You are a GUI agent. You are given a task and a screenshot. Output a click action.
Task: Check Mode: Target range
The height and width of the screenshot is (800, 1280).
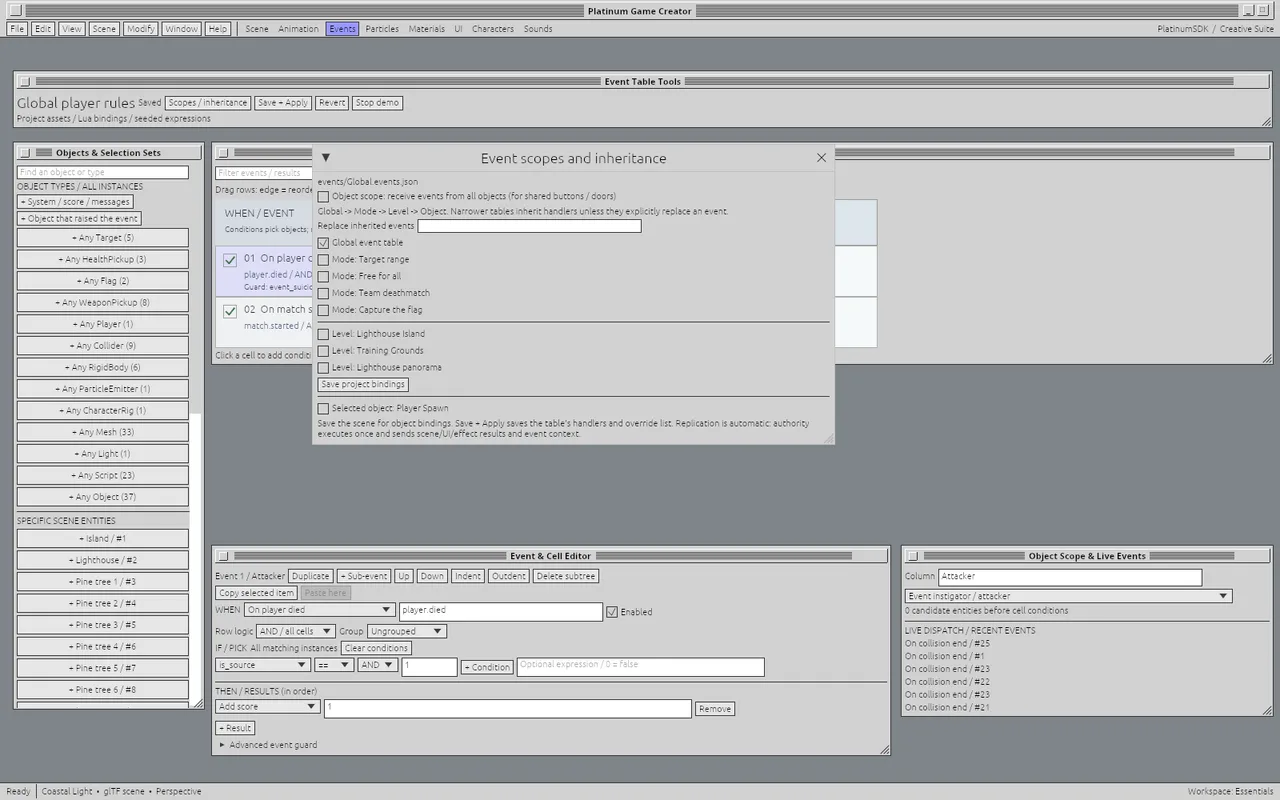(x=323, y=260)
